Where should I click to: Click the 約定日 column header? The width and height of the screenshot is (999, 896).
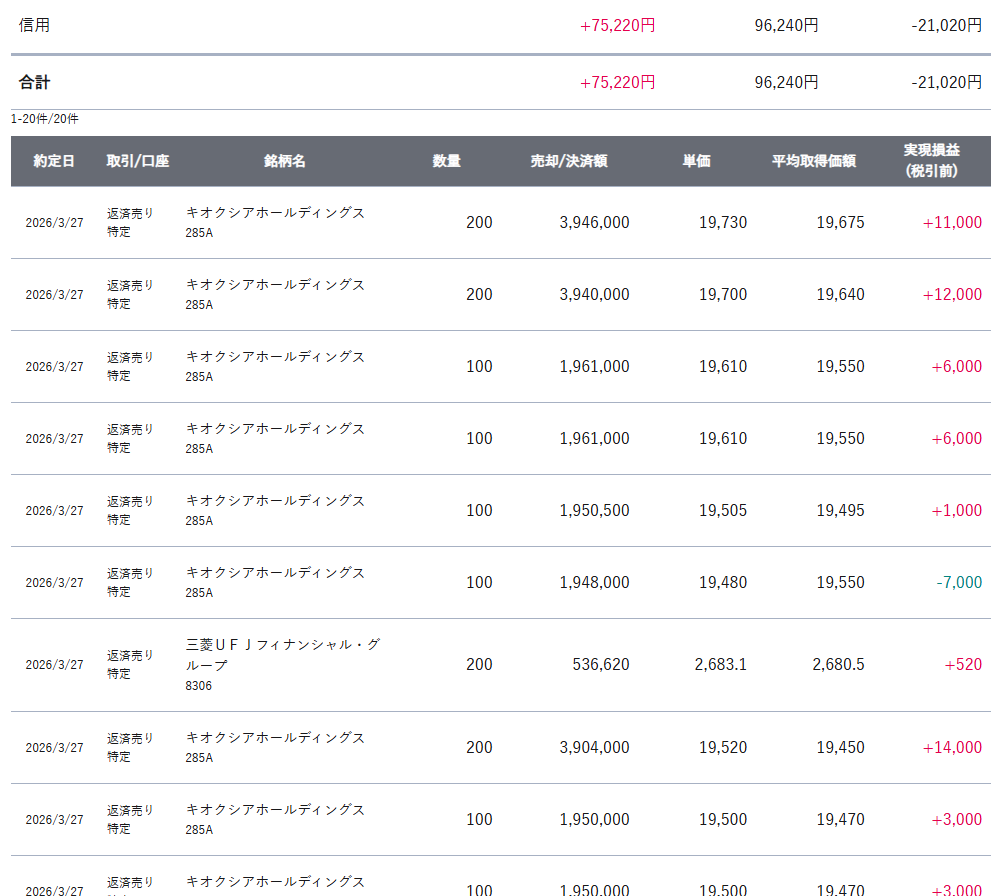click(x=53, y=161)
